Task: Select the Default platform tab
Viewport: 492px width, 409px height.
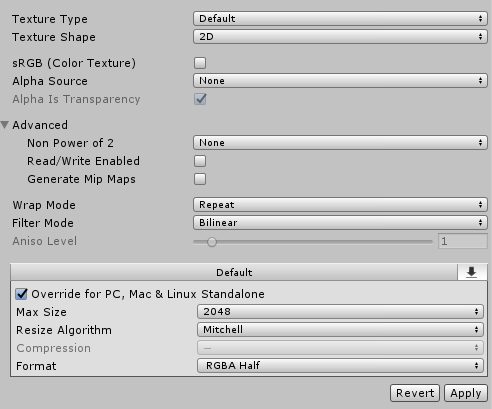Action: (234, 272)
